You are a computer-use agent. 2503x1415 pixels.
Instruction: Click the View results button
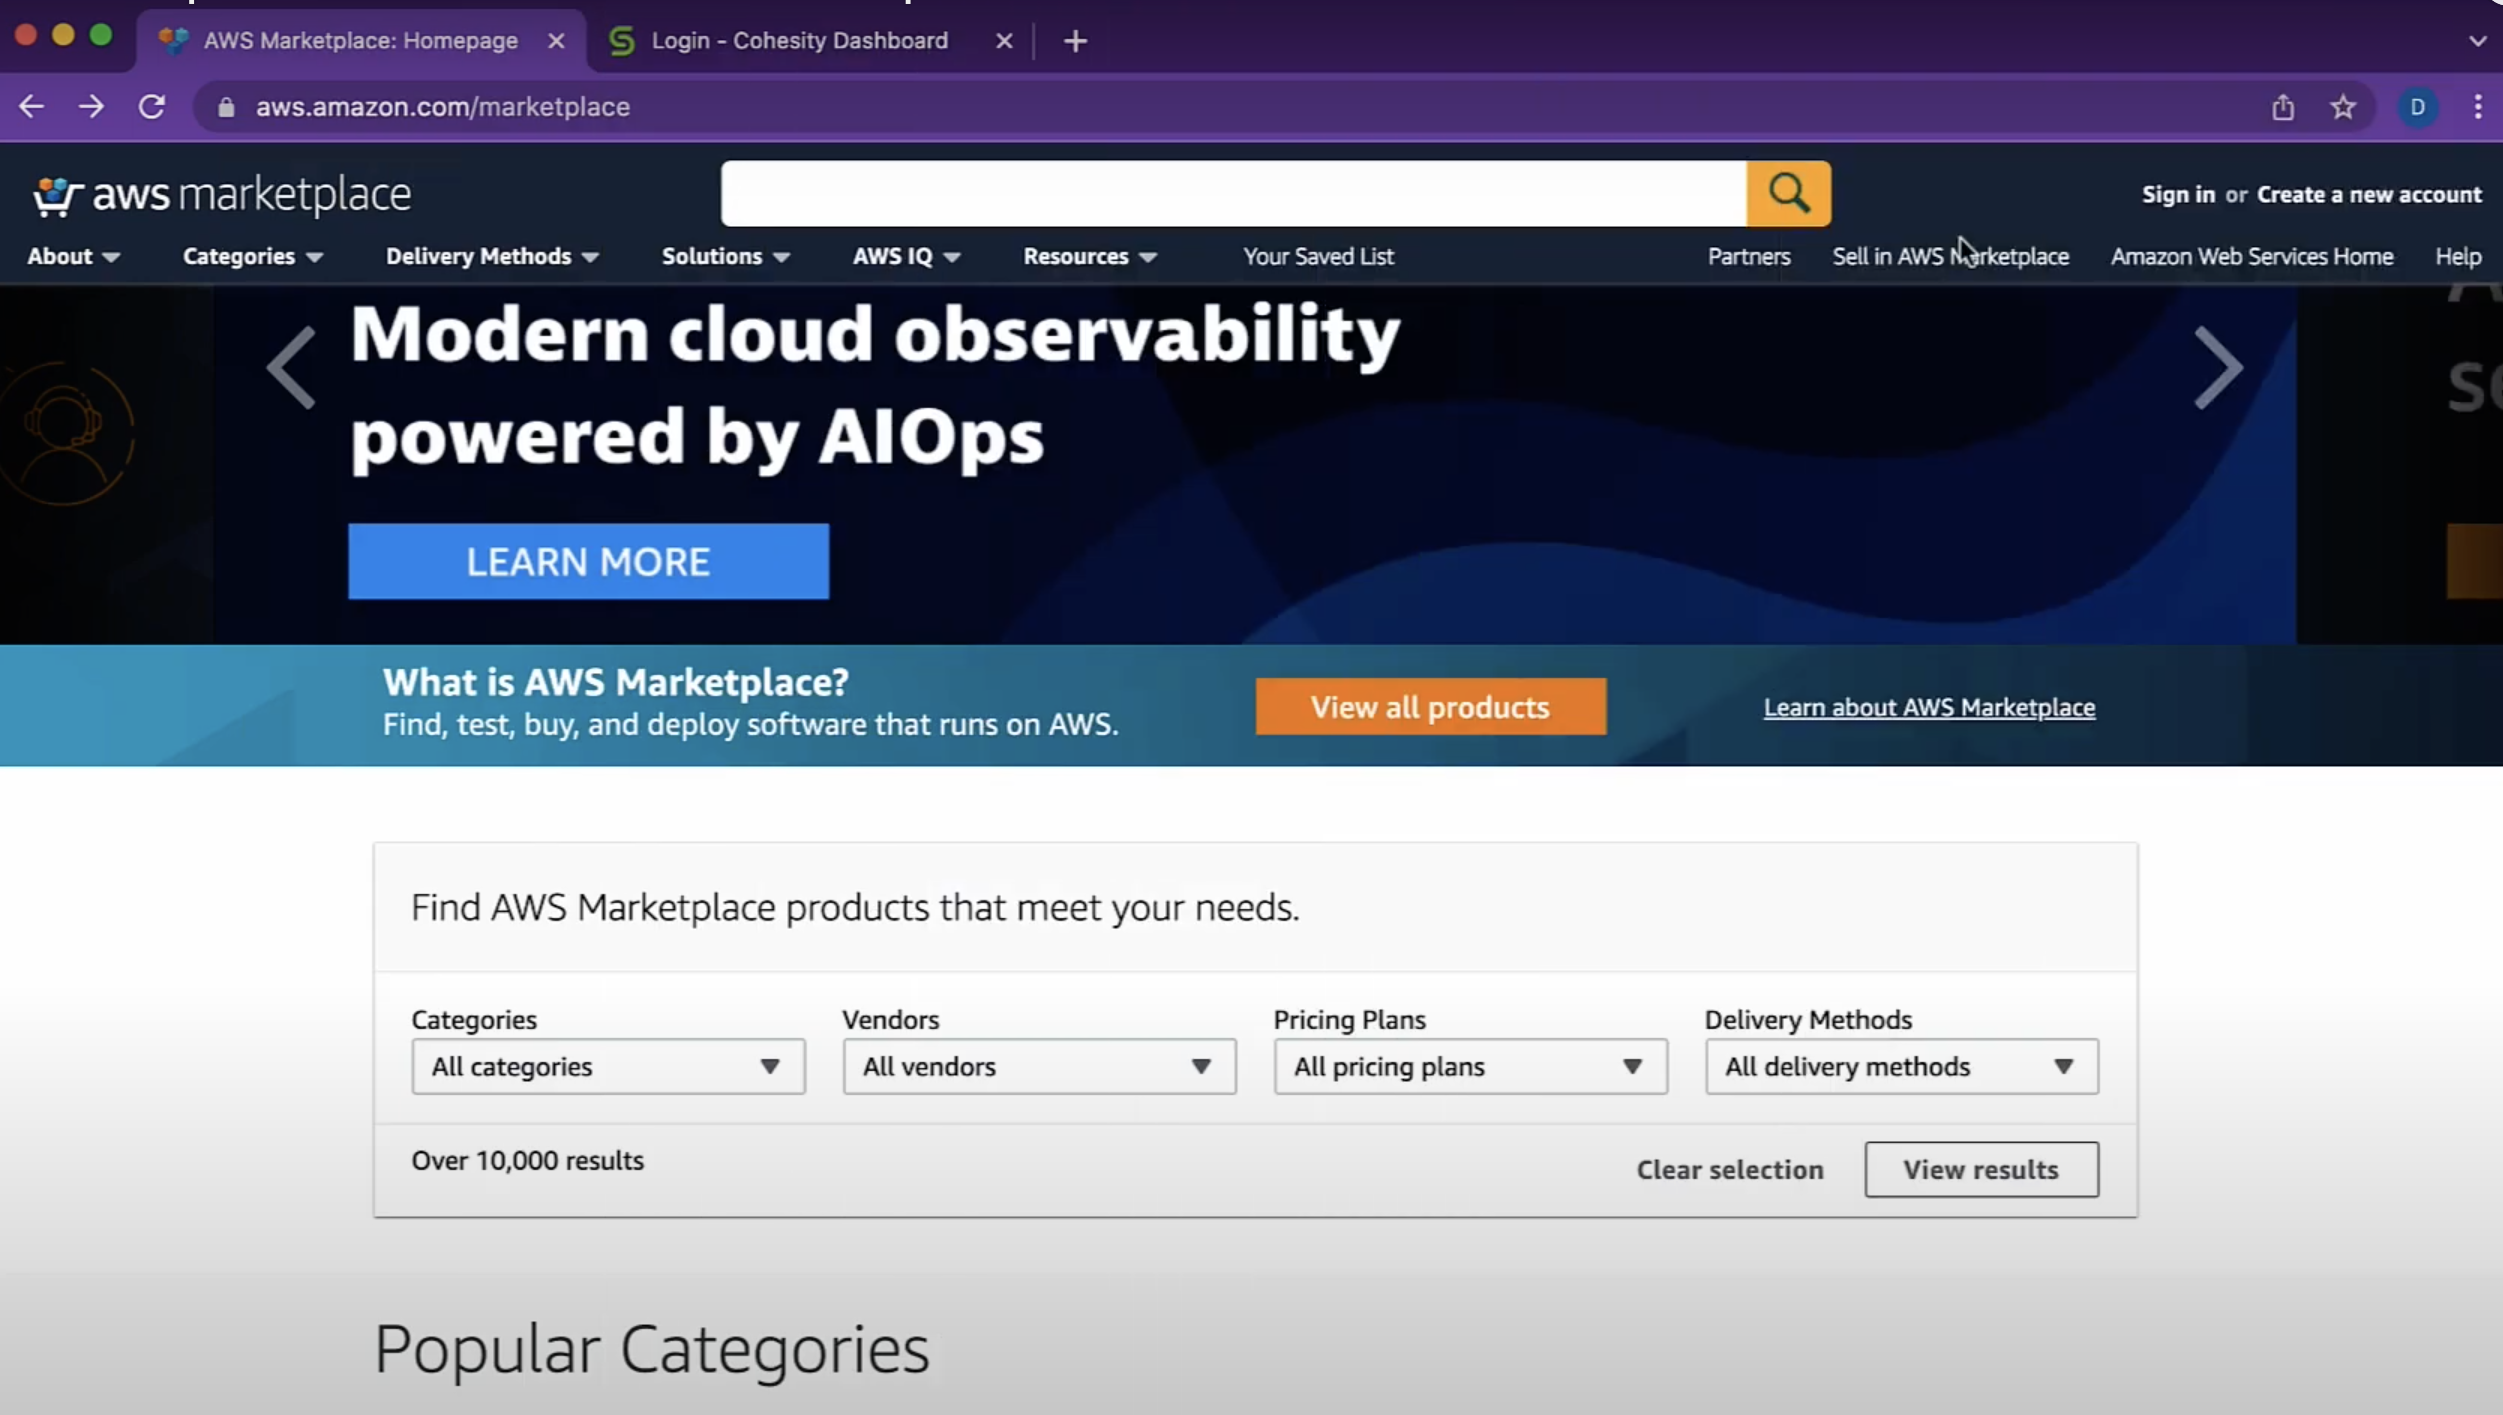pos(1980,1169)
